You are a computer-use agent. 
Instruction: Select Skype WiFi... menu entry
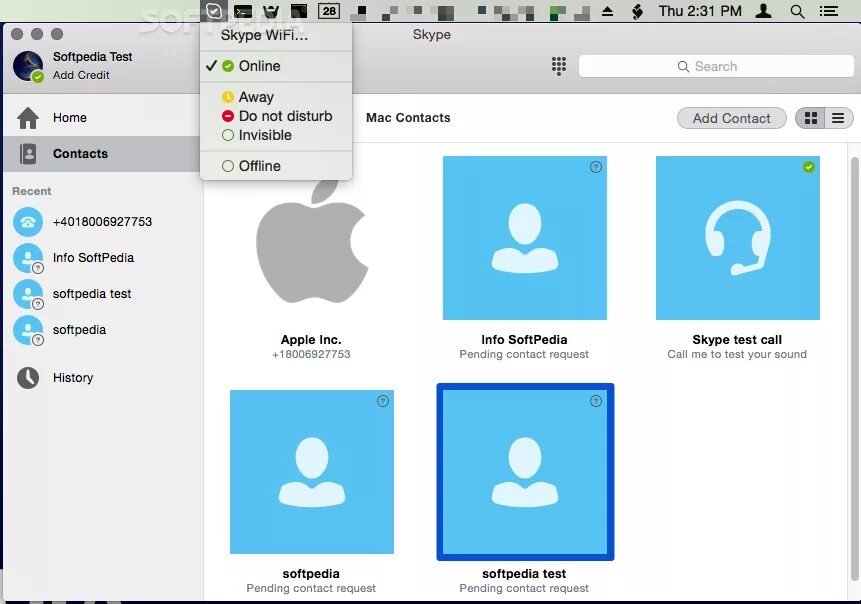(276, 35)
